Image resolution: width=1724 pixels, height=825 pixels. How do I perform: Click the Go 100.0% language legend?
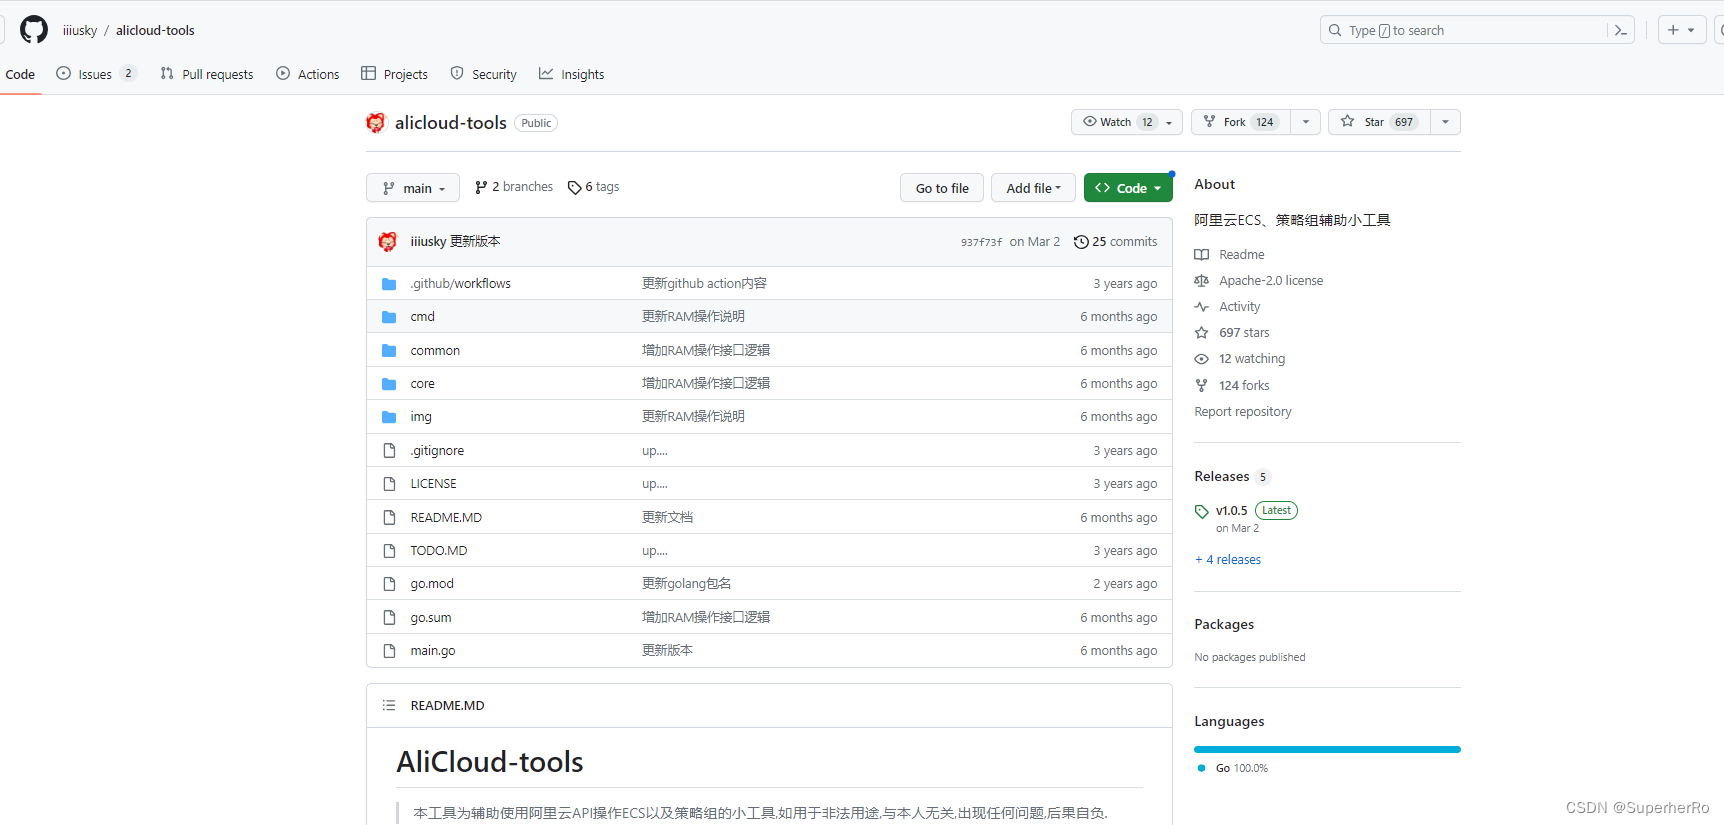click(1233, 768)
